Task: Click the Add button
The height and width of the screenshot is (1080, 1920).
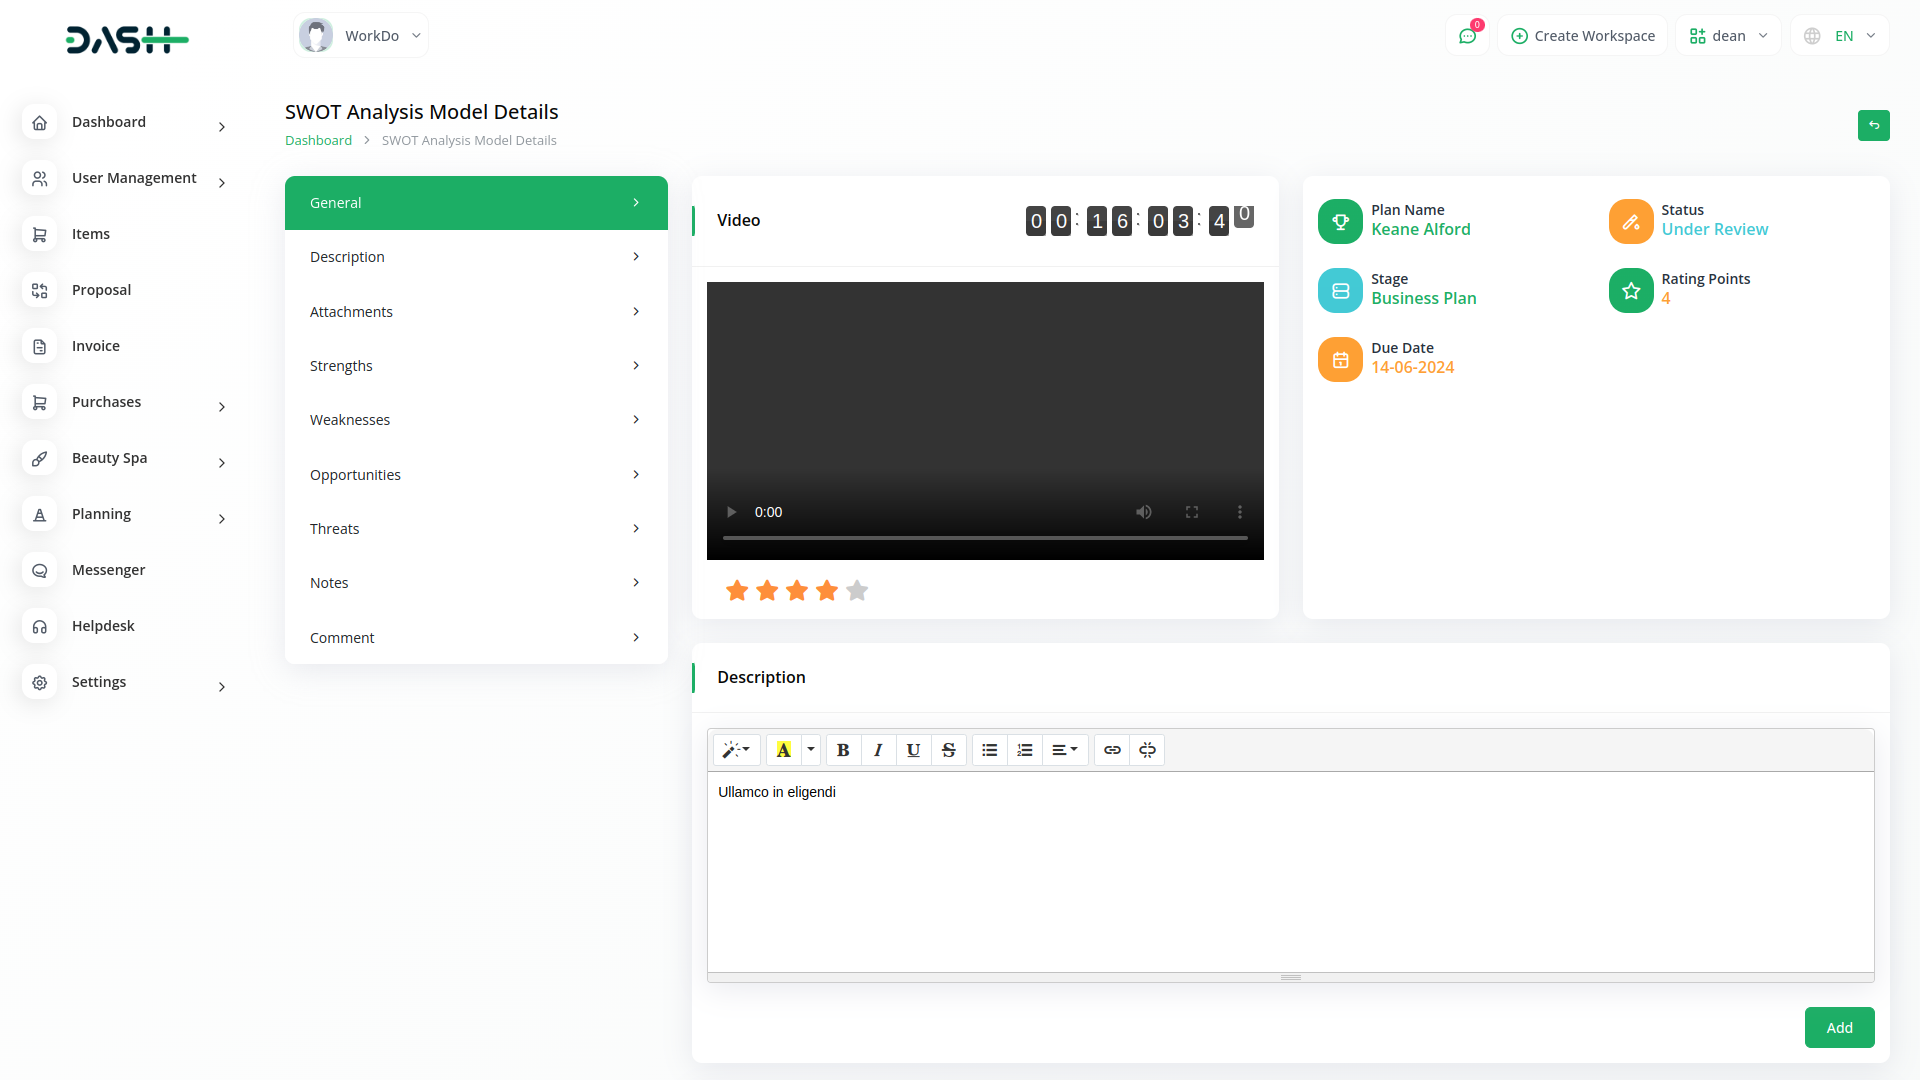Action: [x=1839, y=1028]
